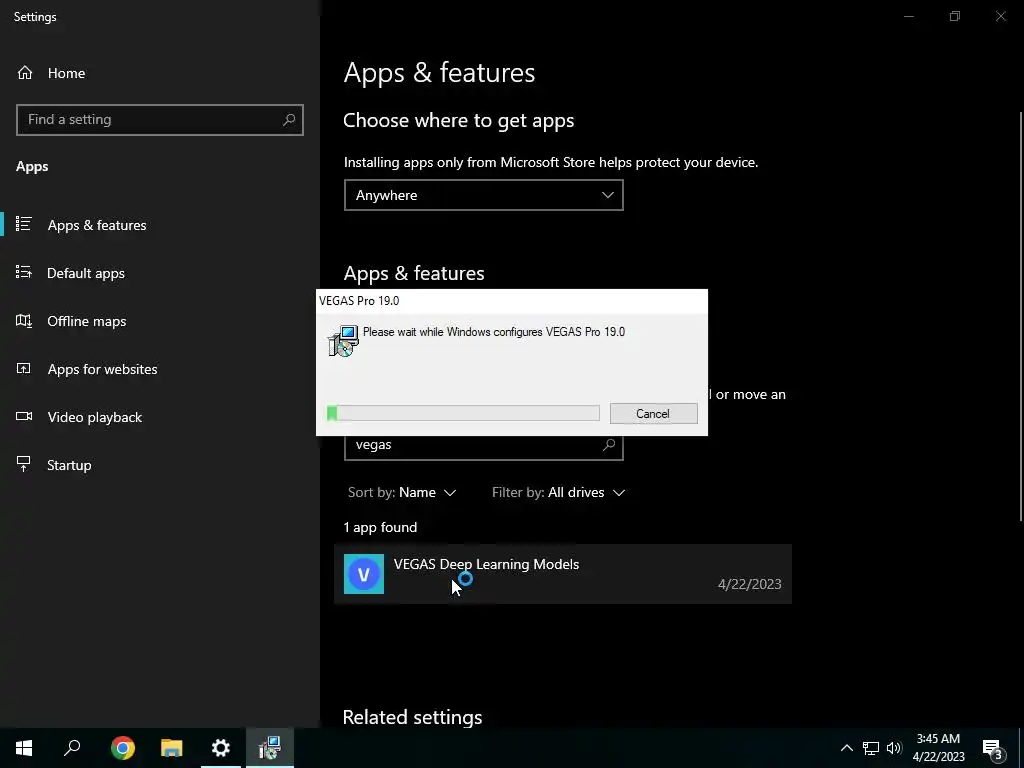The width and height of the screenshot is (1024, 768).
Task: Open clock showing 3:45 AM
Action: [x=938, y=748]
